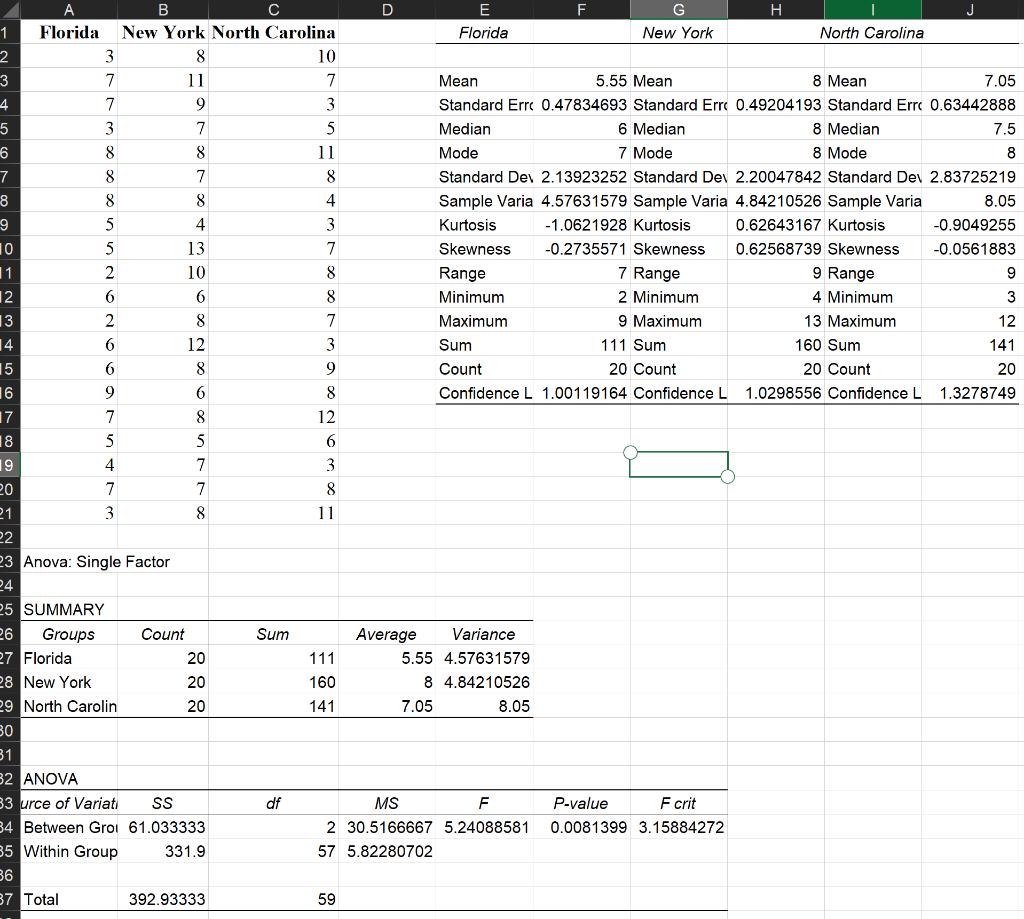Click the 'Florida' header cell in A1
The width and height of the screenshot is (1024, 919).
point(69,33)
